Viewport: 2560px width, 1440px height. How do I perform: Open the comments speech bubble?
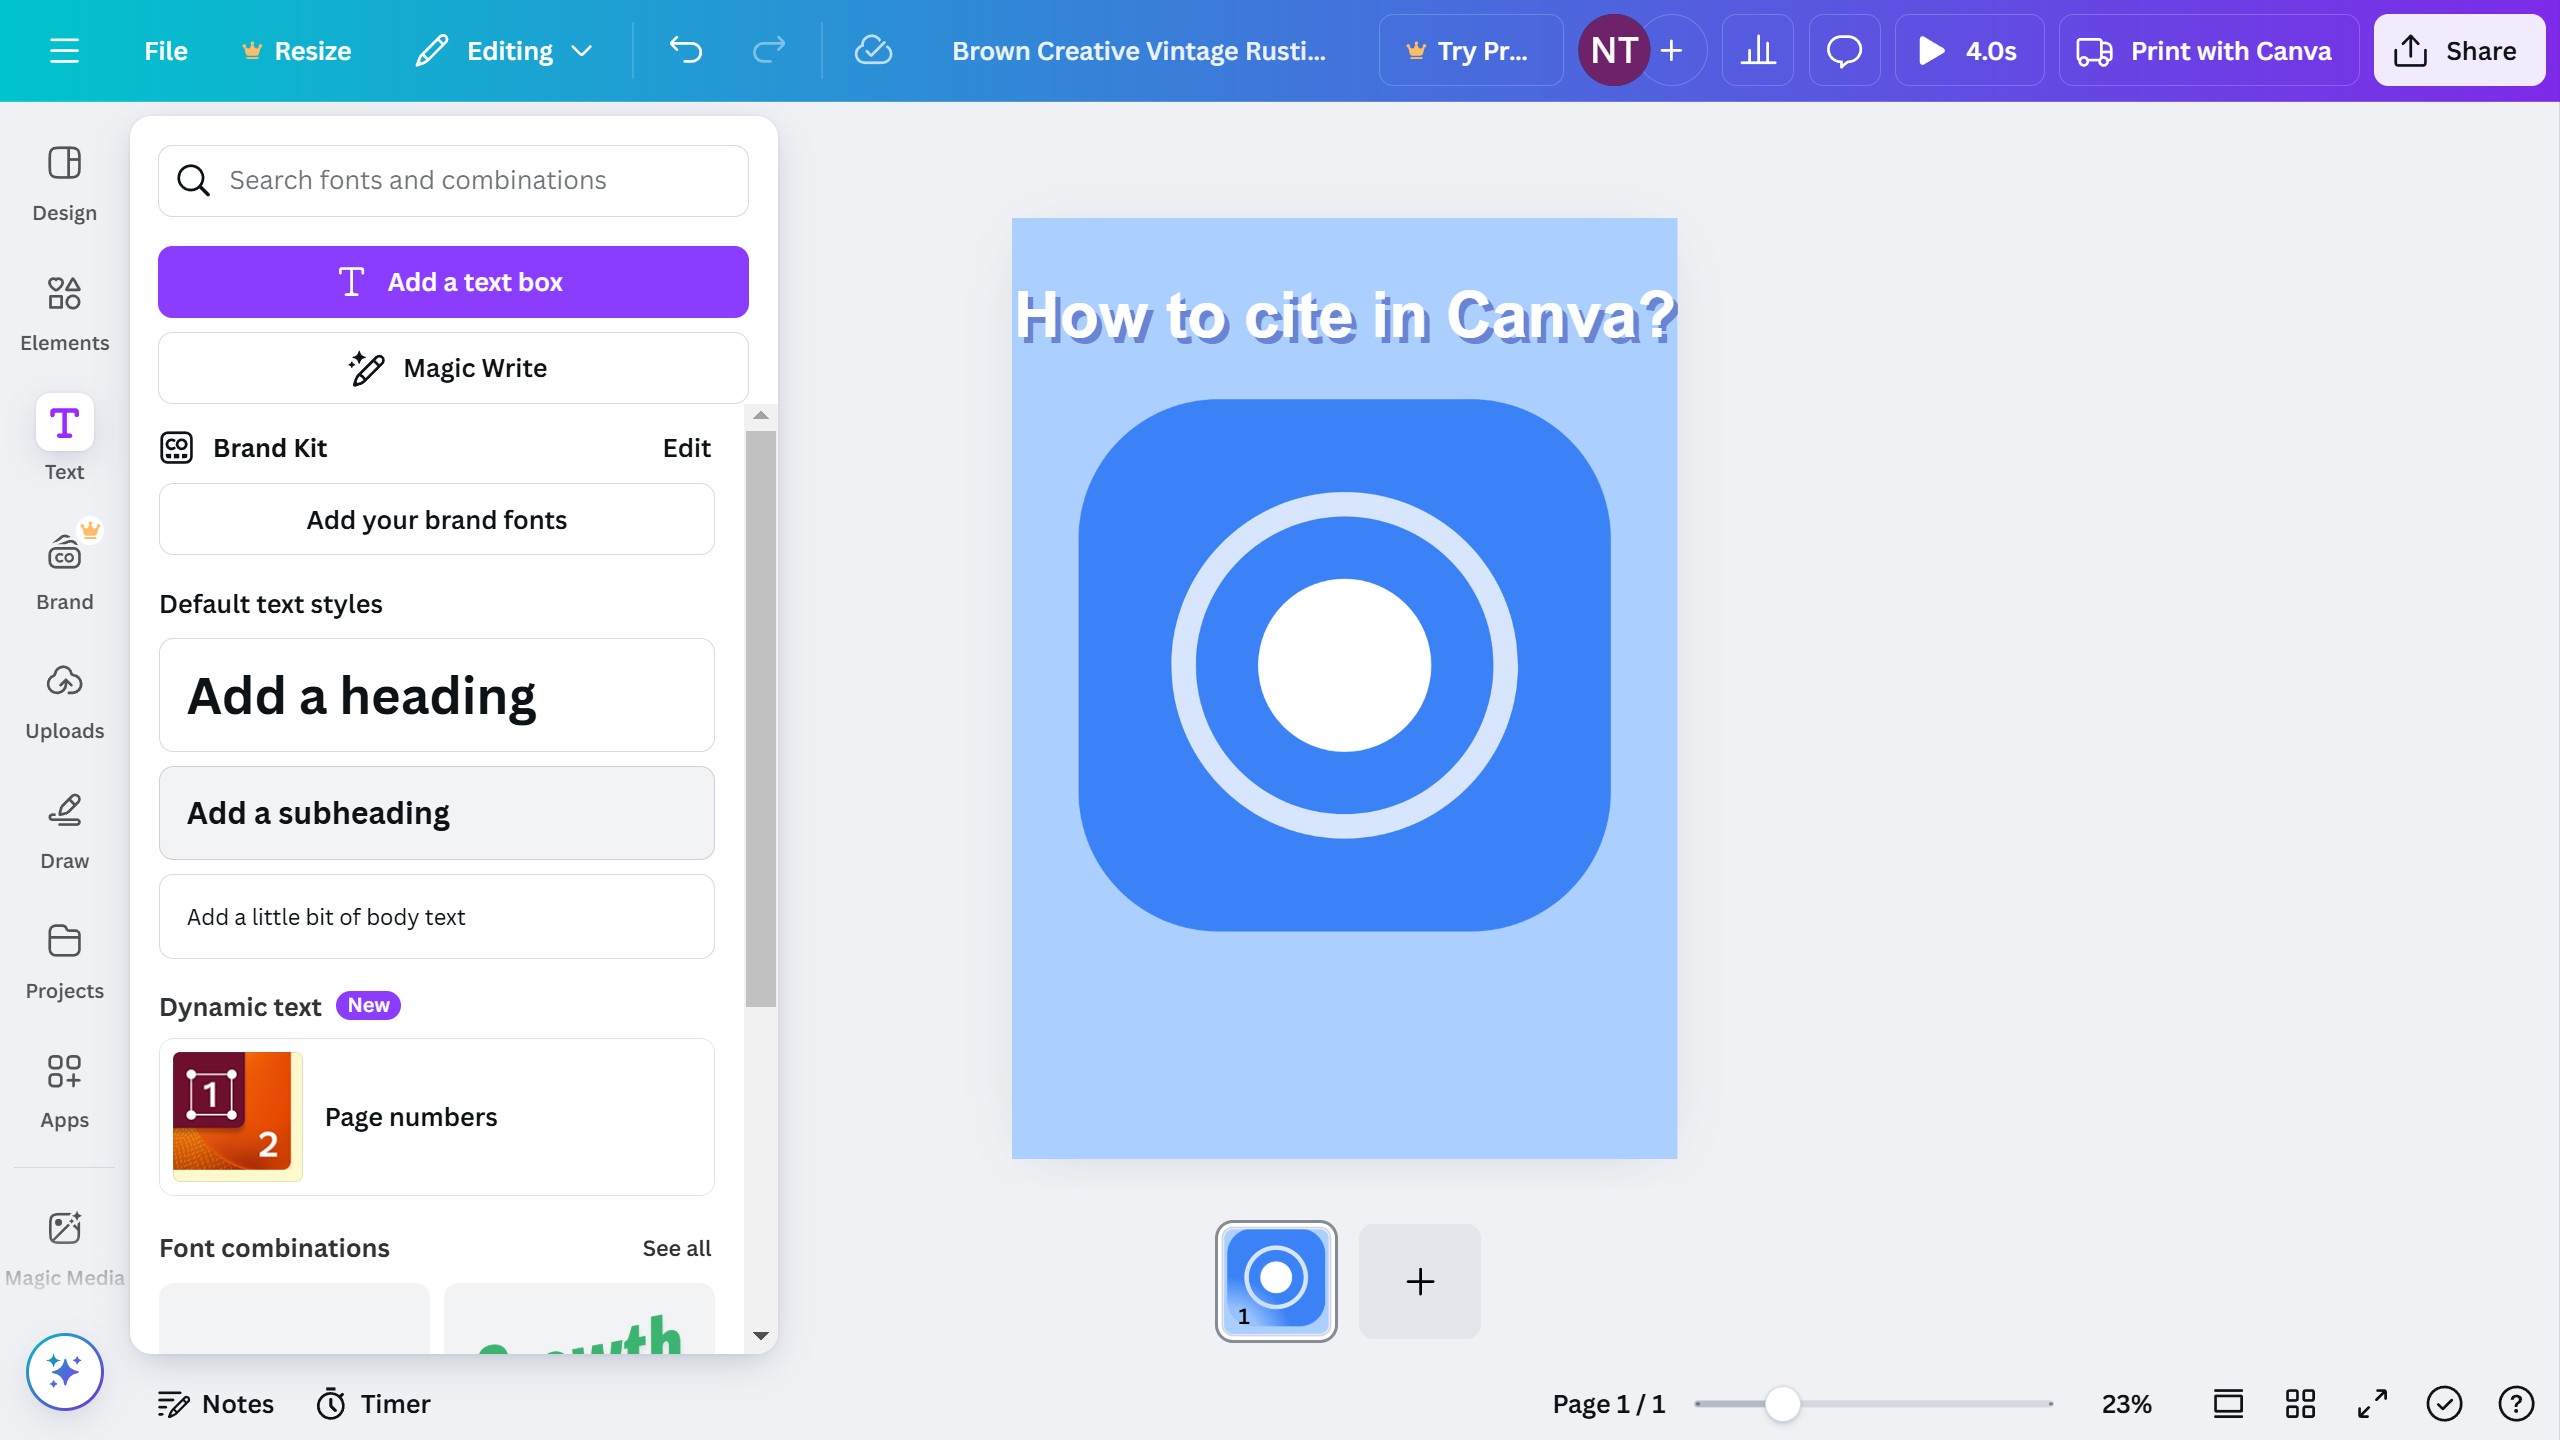coord(1844,50)
